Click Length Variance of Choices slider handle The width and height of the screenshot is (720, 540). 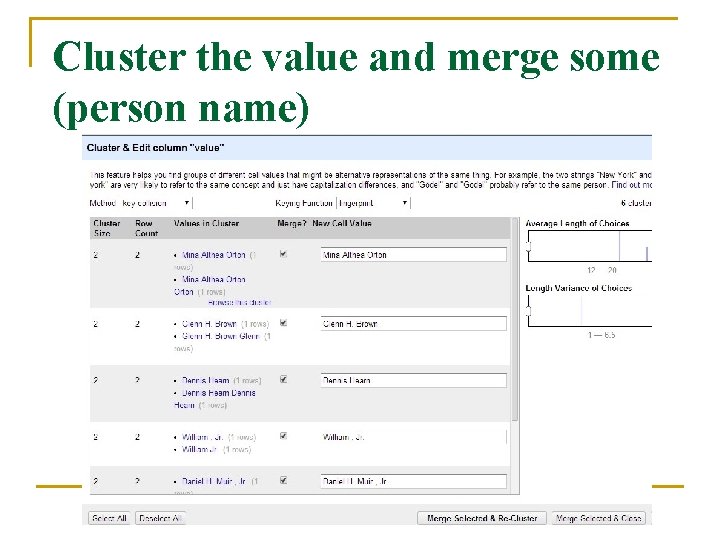click(x=529, y=311)
